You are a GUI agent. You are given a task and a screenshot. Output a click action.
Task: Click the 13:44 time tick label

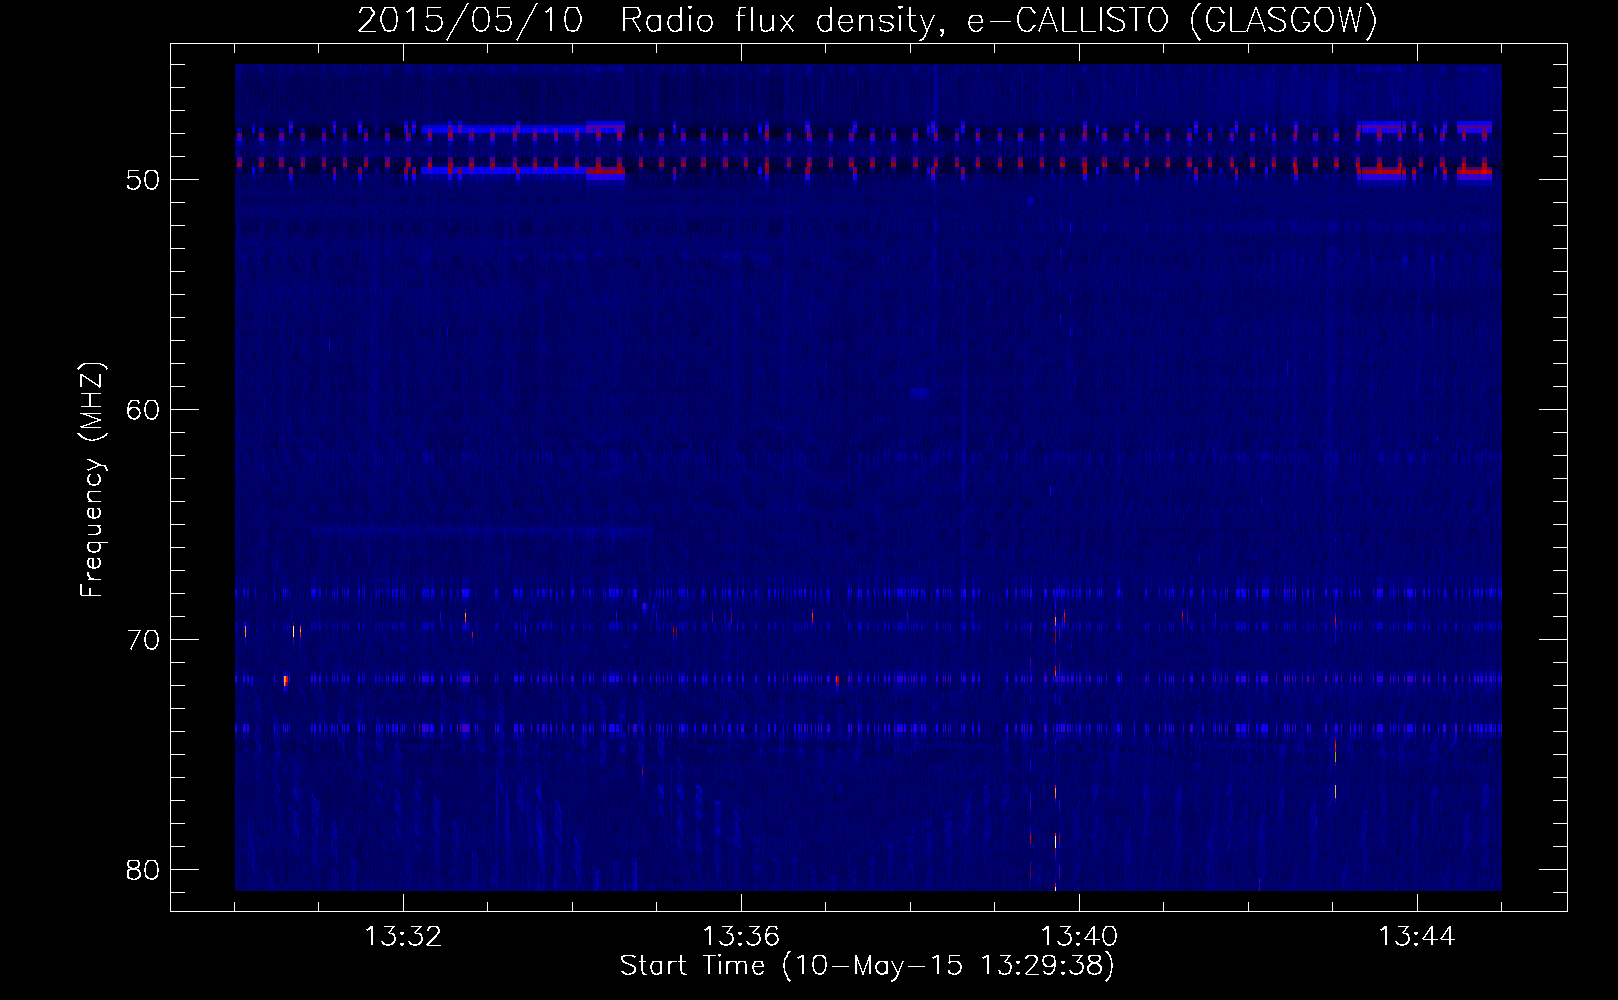(1417, 937)
